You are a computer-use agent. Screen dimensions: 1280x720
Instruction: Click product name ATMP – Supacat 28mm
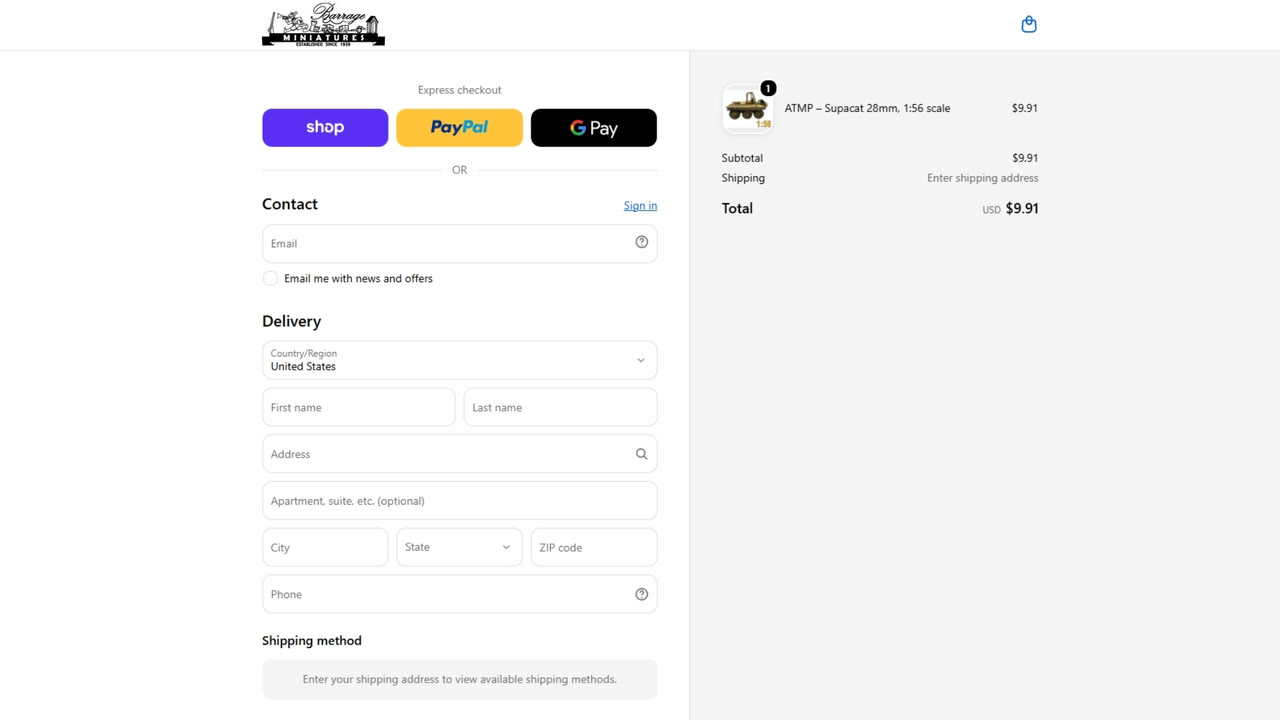(867, 108)
